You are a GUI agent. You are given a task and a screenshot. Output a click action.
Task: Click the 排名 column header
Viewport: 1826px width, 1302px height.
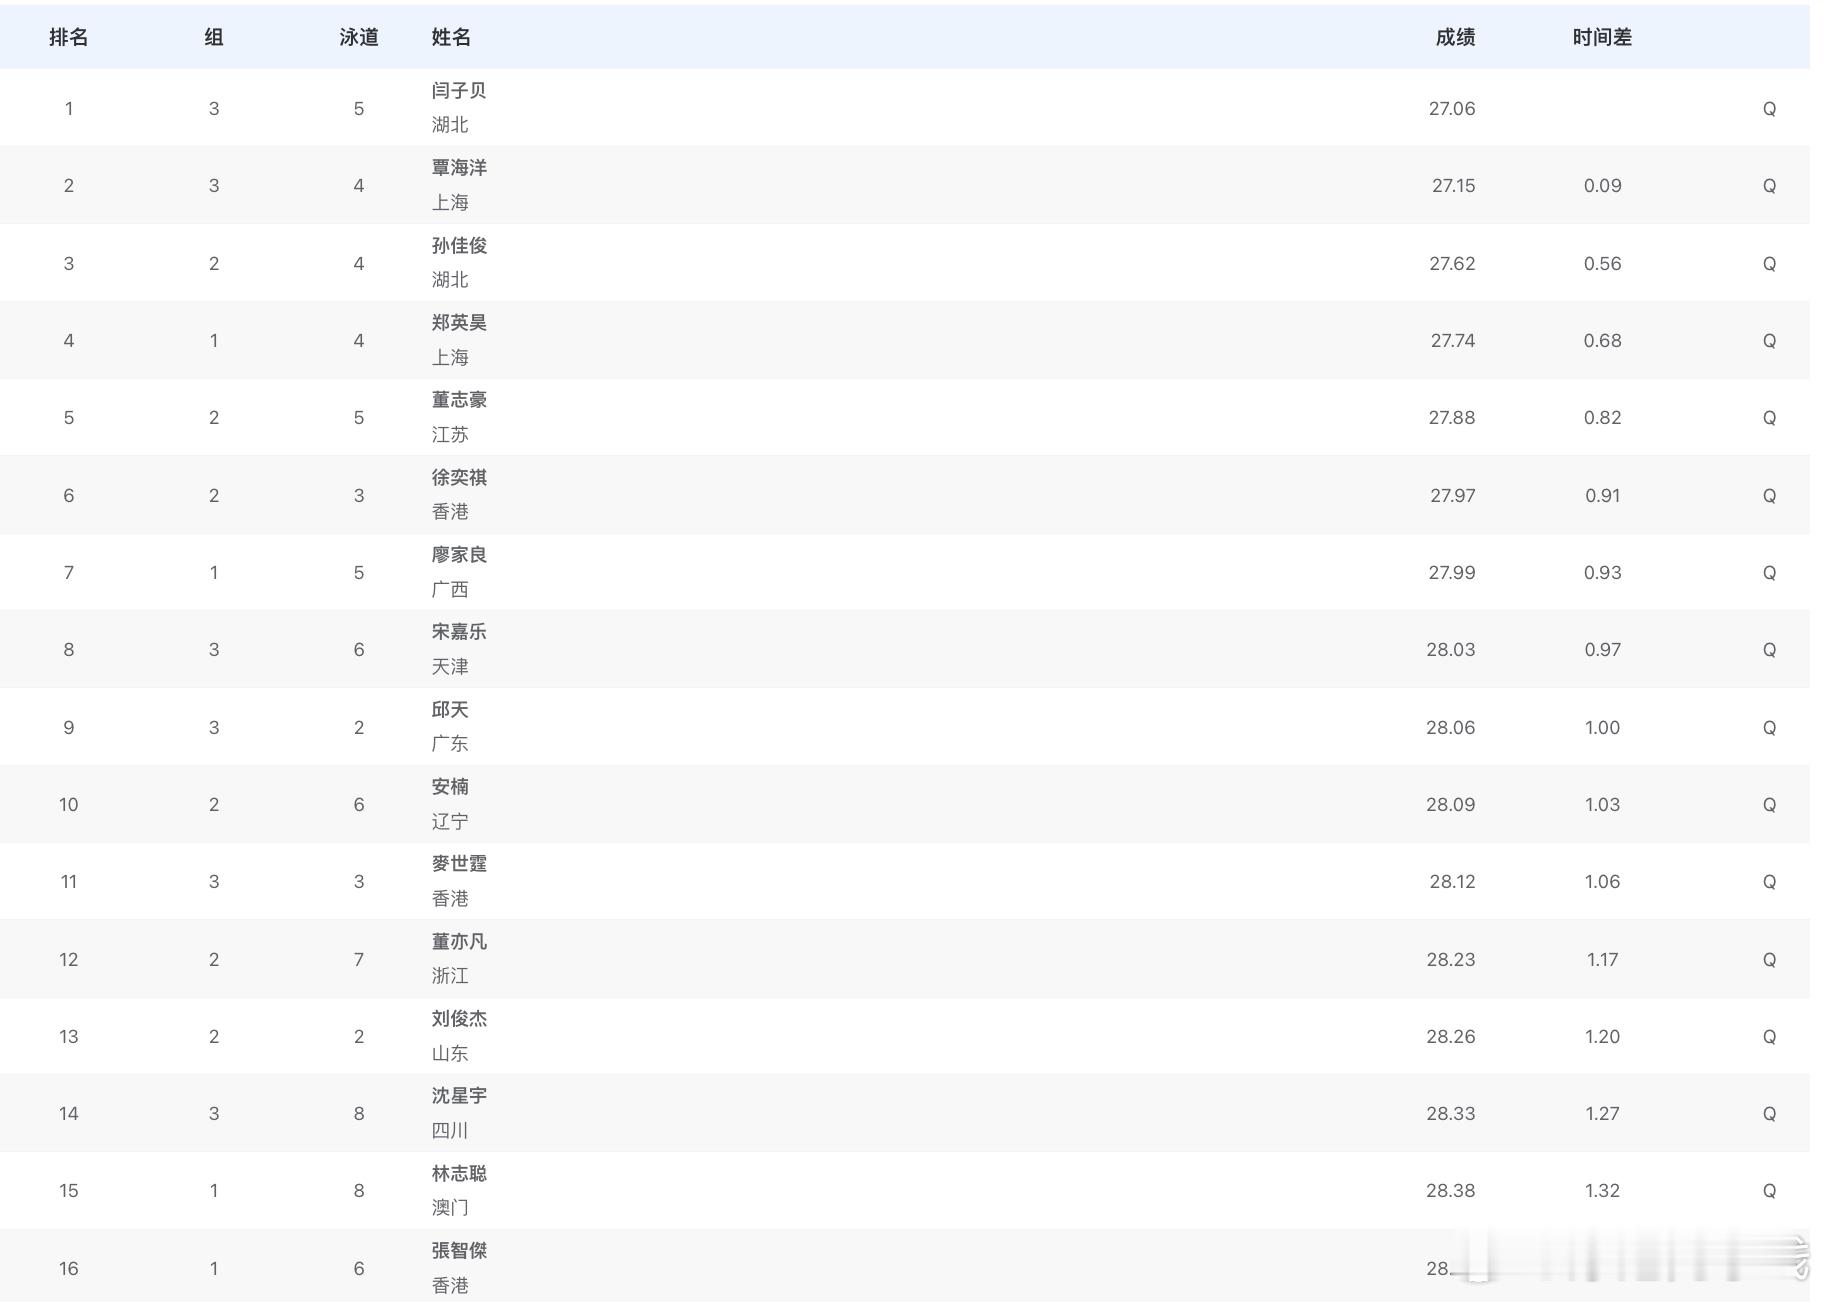coord(68,38)
